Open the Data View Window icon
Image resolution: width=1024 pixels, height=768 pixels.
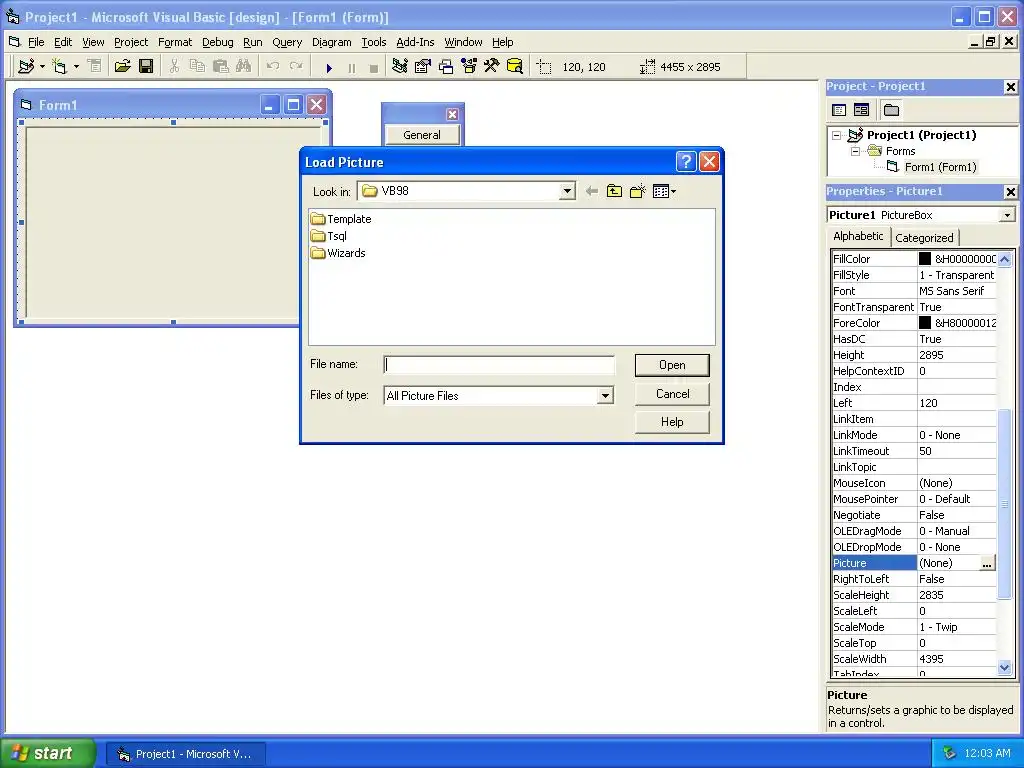515,66
